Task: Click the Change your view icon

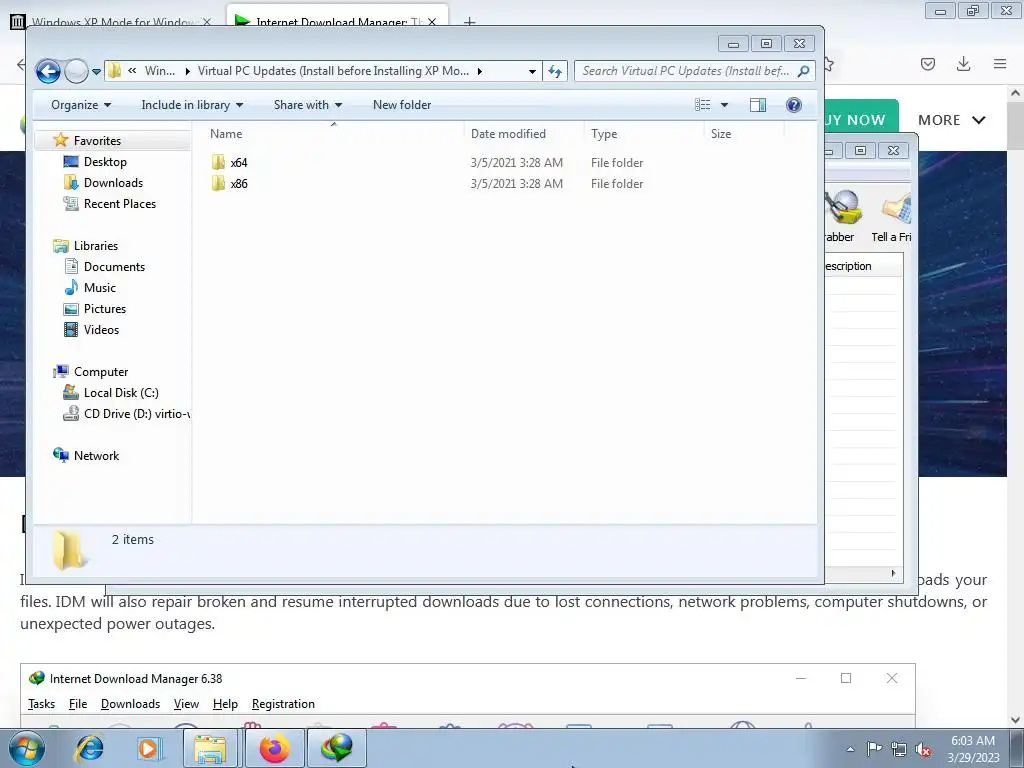Action: coord(703,105)
